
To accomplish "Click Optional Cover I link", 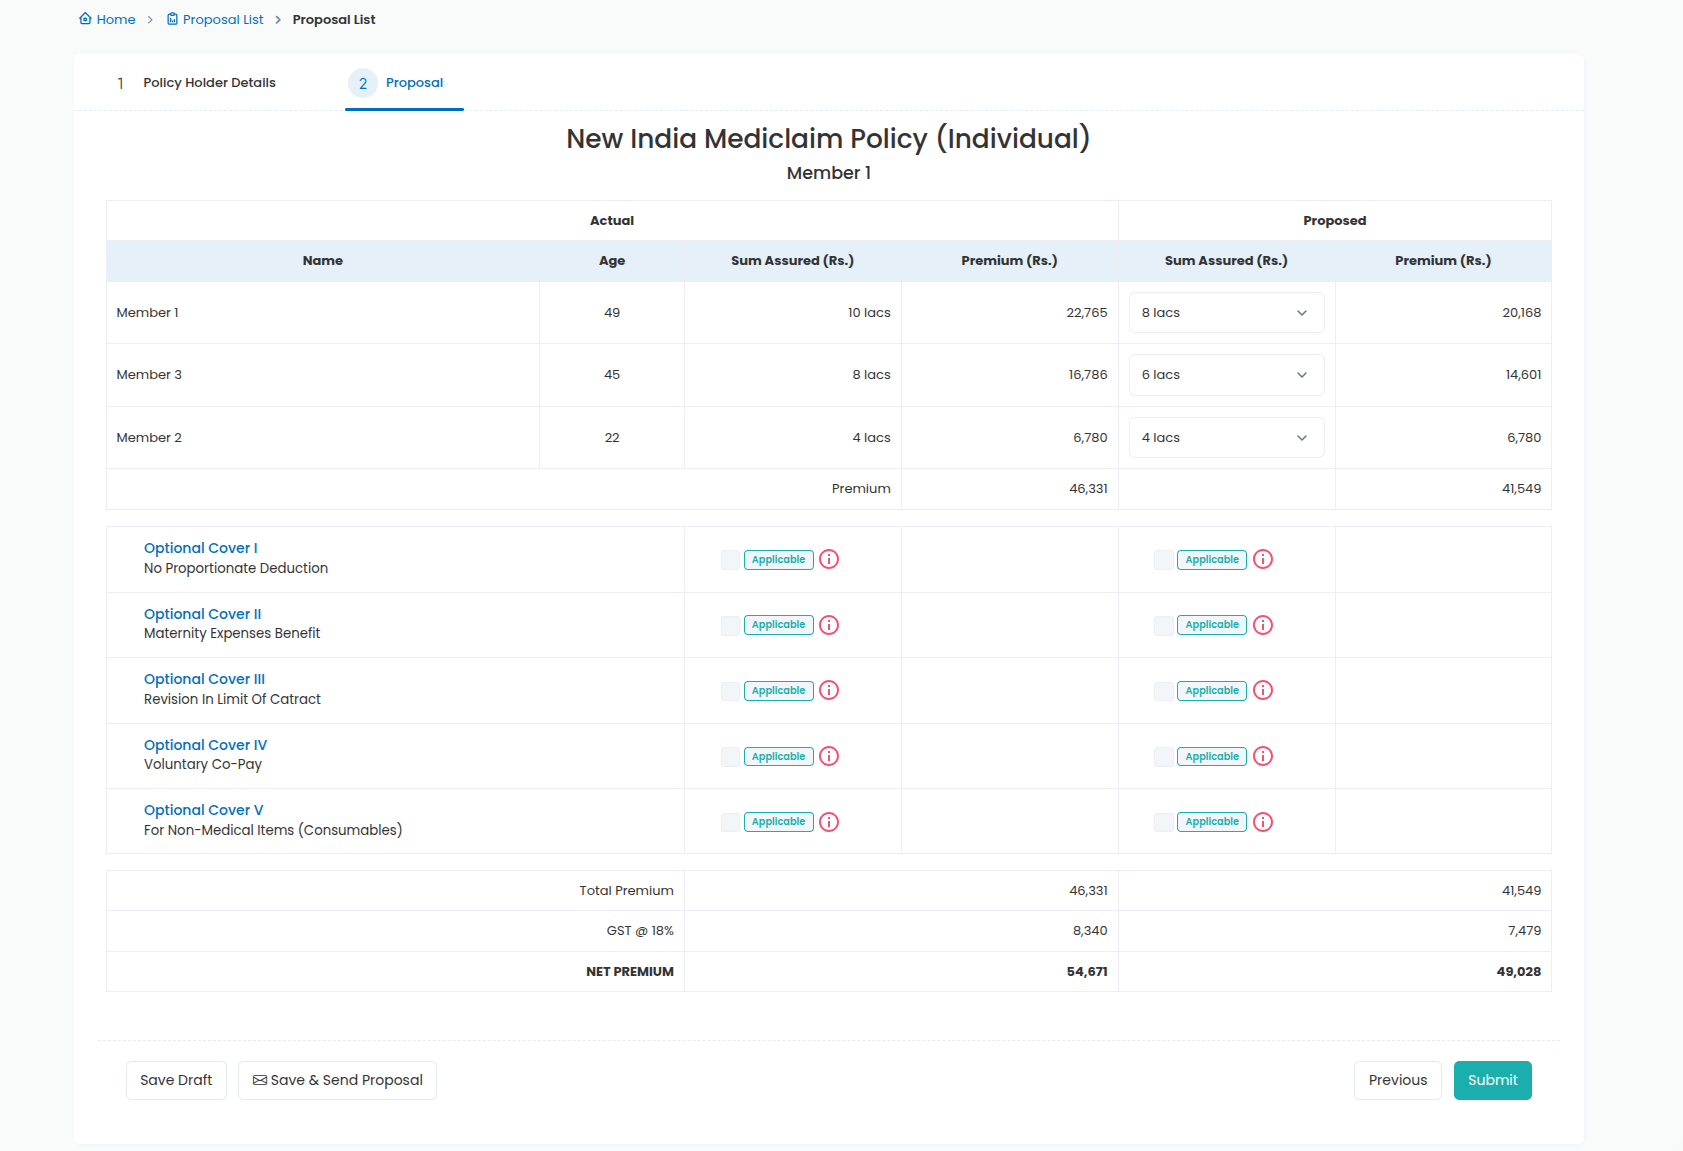I will click(x=201, y=548).
